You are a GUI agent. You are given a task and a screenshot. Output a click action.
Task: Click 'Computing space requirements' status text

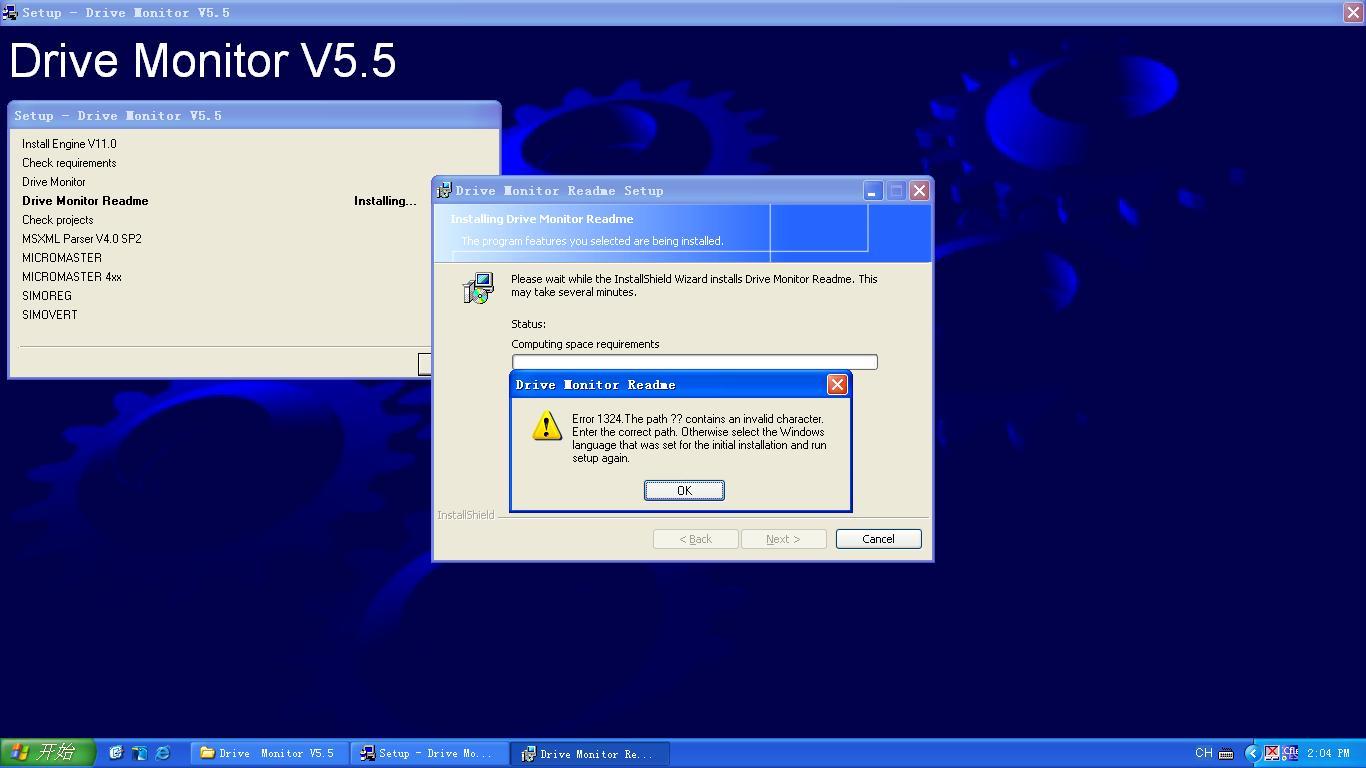pyautogui.click(x=585, y=344)
